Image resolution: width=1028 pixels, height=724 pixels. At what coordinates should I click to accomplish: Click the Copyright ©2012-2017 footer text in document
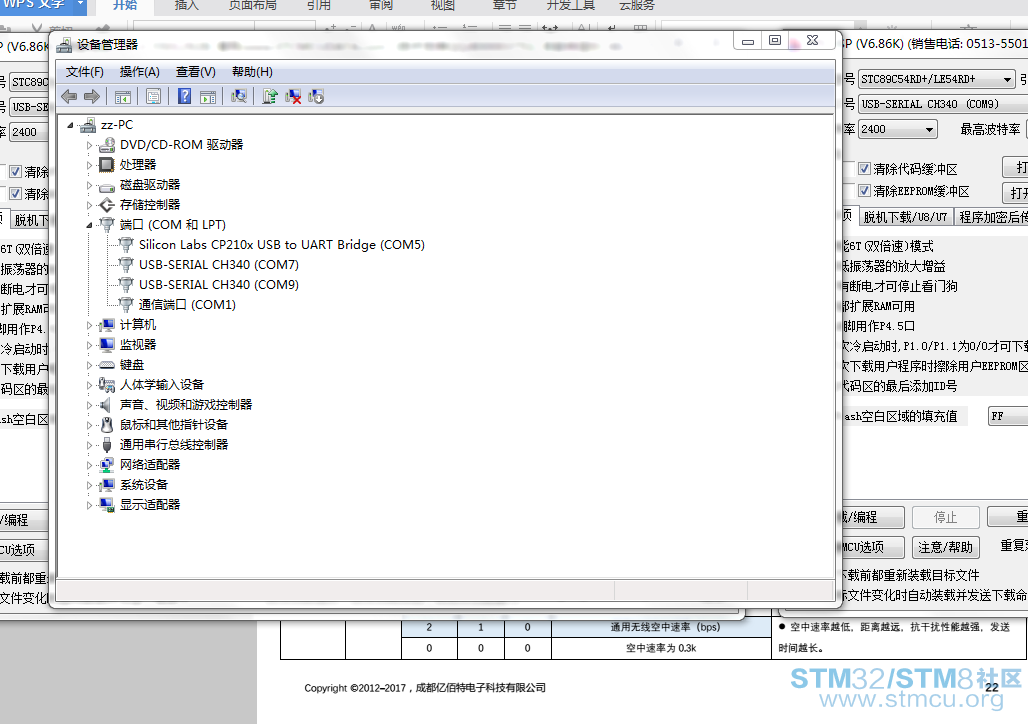pos(425,688)
